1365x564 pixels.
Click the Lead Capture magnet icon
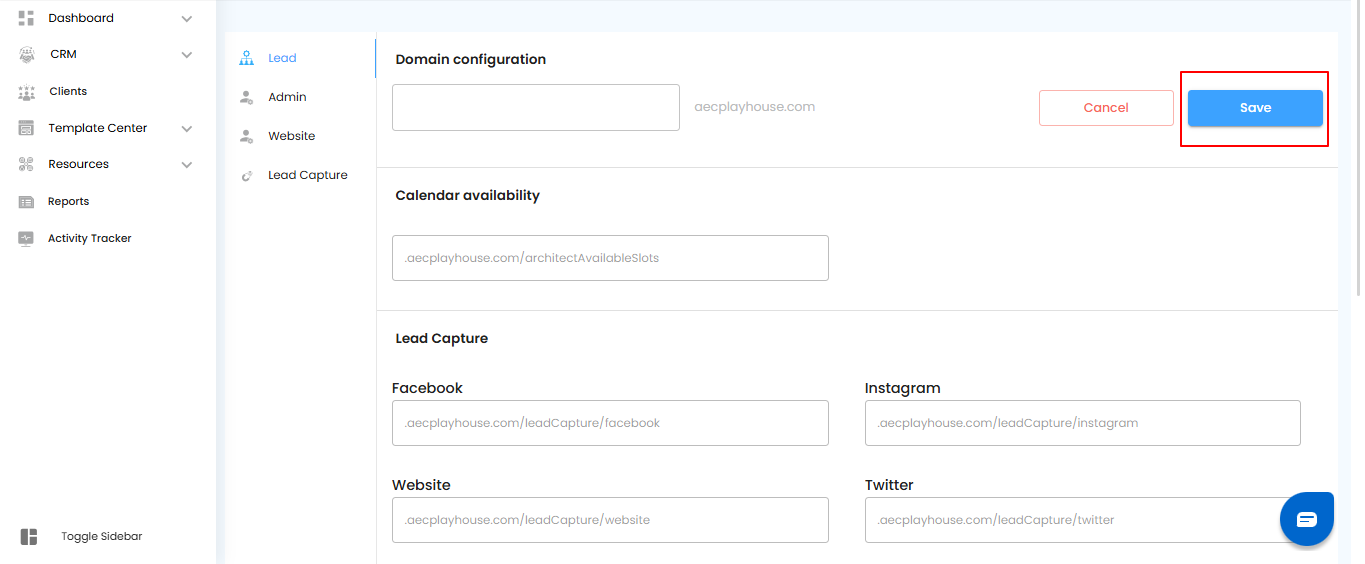246,176
